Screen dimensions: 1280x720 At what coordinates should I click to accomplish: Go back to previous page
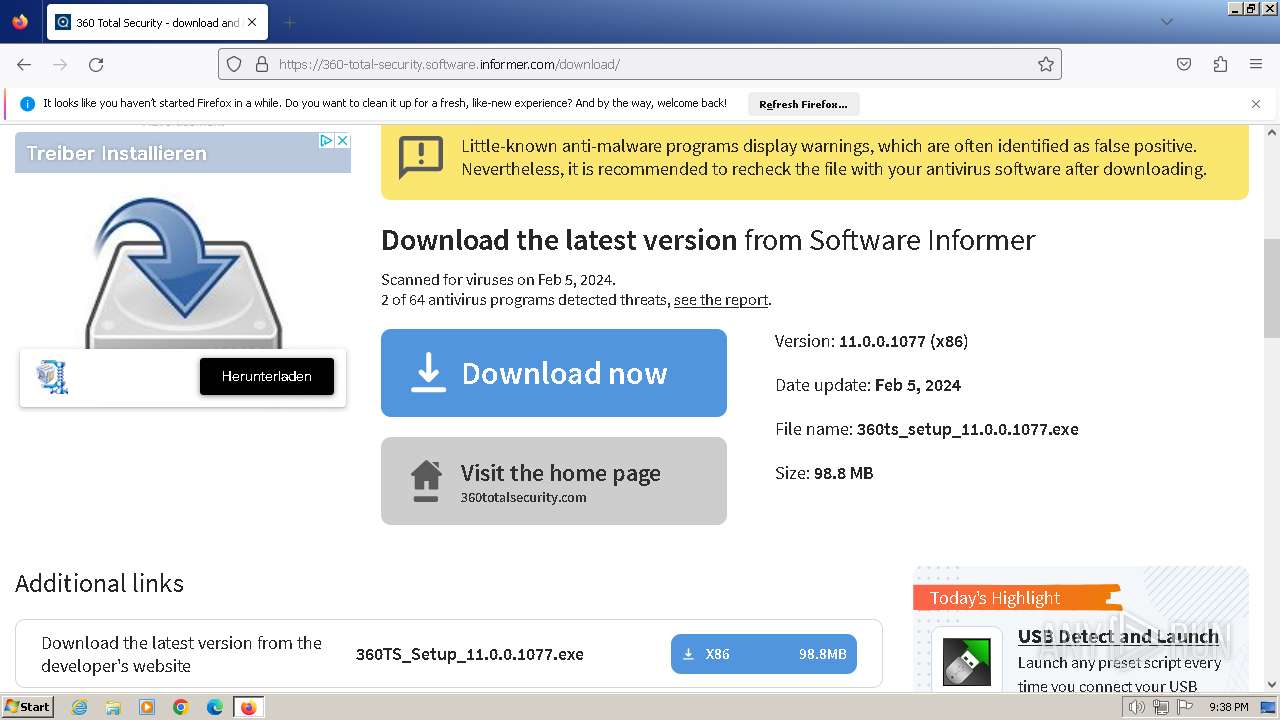tap(24, 64)
